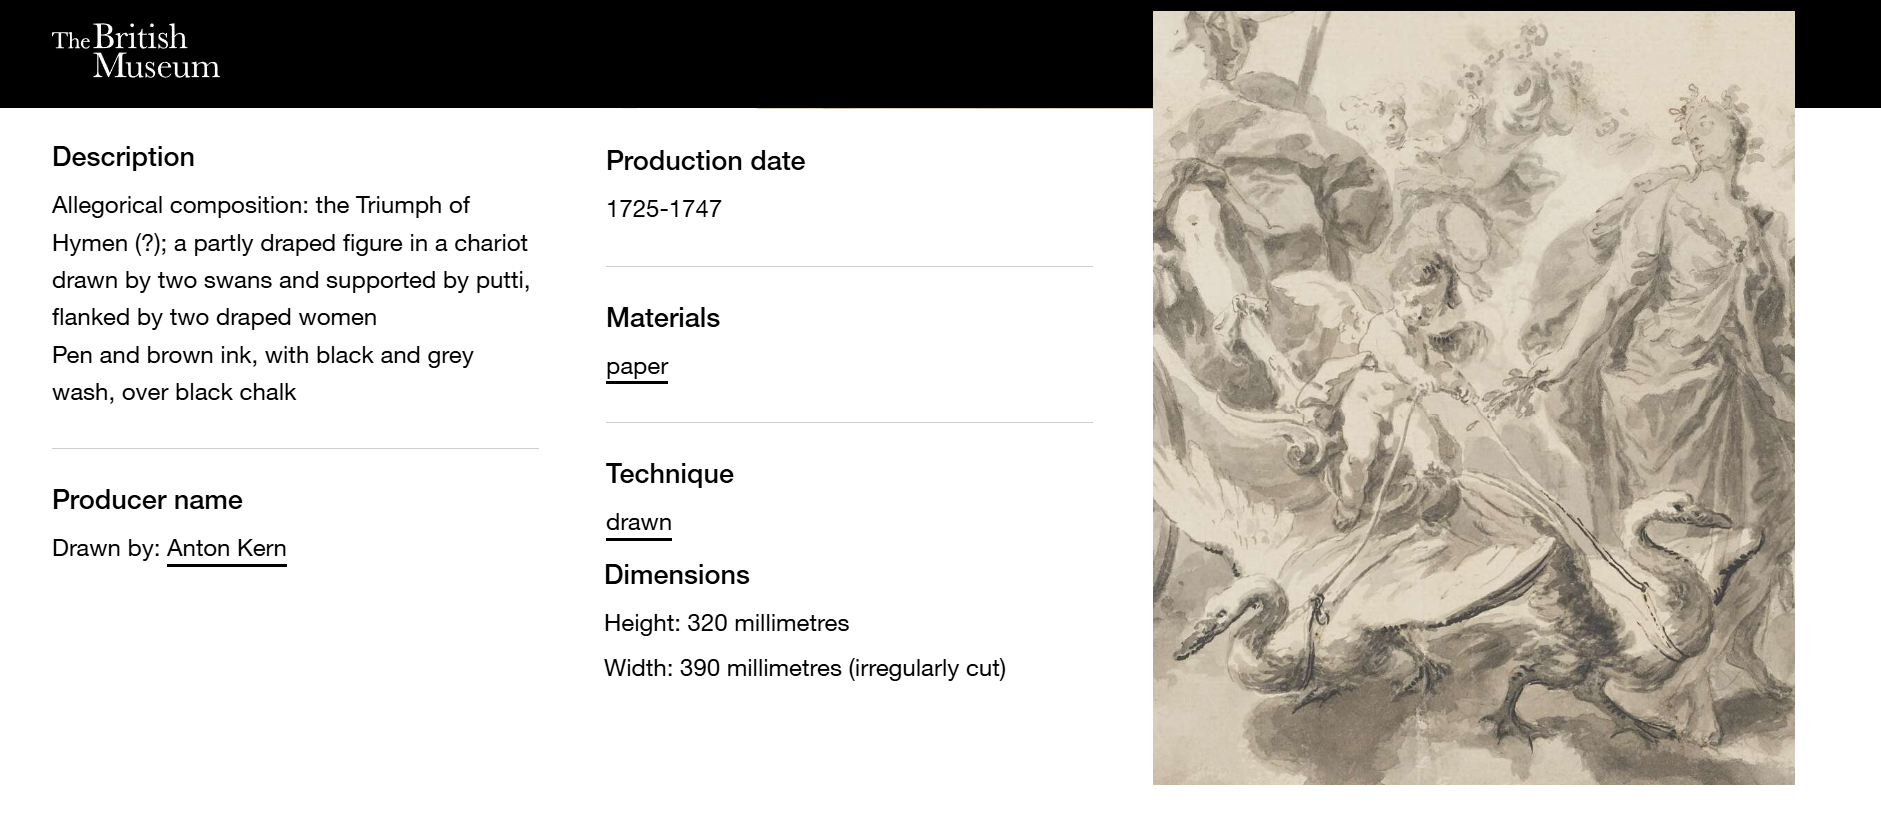1881x822 pixels.
Task: Click the Production date heading
Action: [x=705, y=161]
